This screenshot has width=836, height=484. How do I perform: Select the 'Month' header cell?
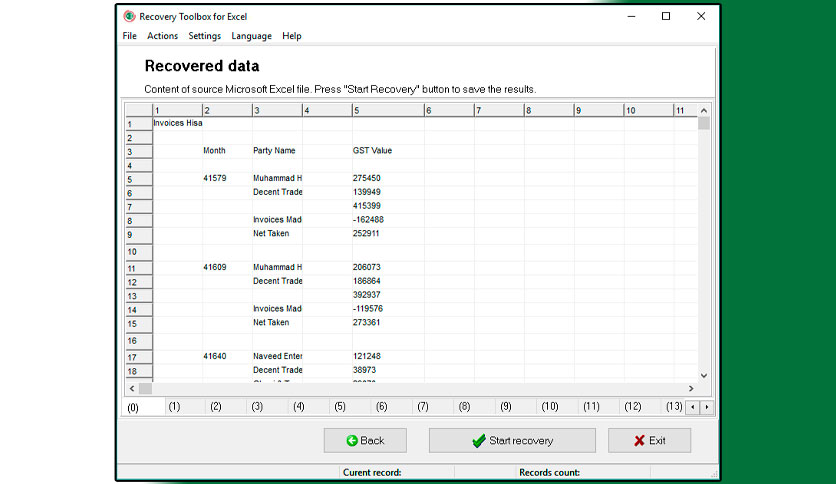click(227, 151)
